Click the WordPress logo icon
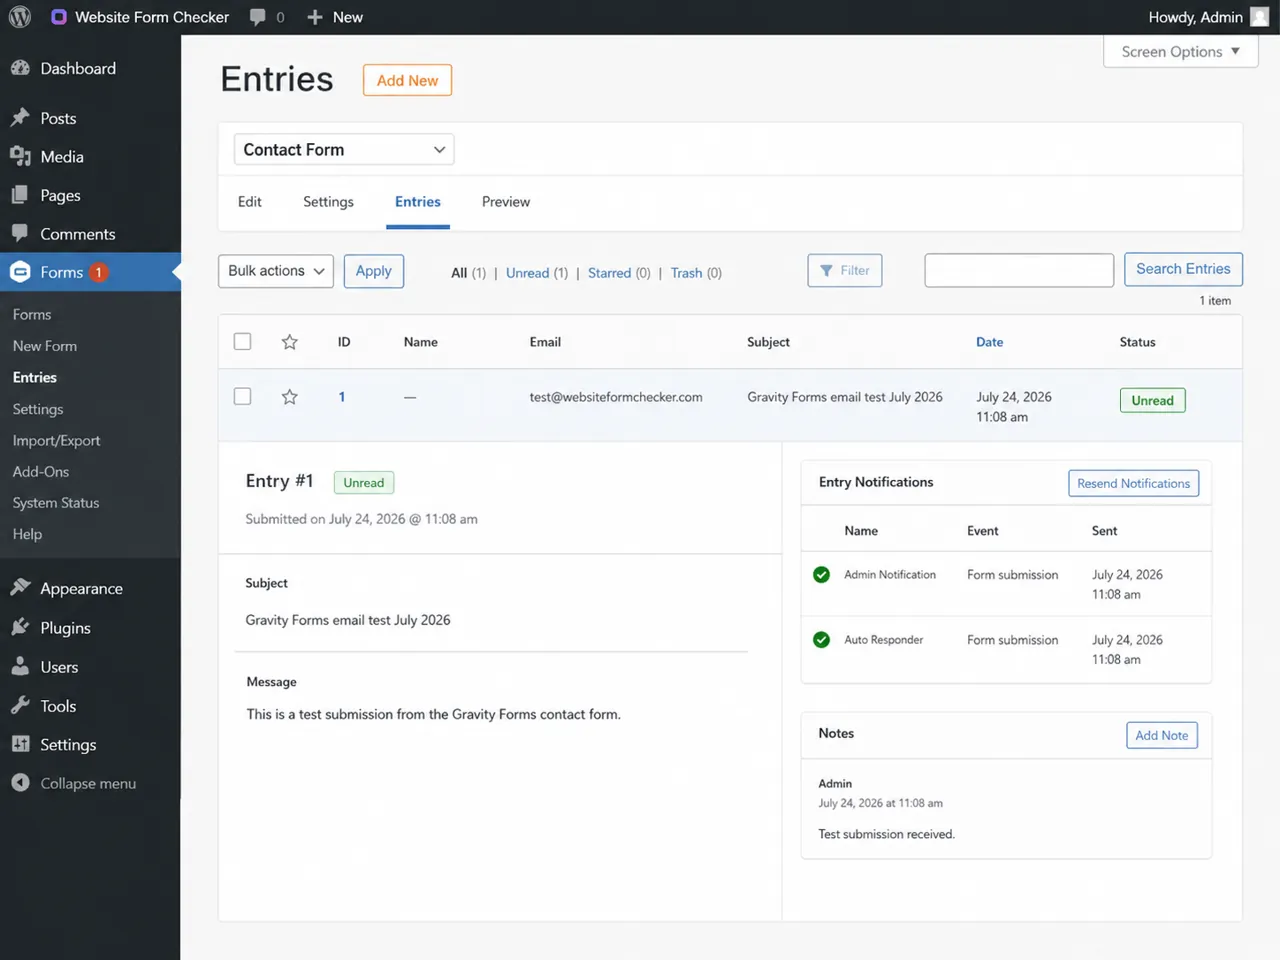 pyautogui.click(x=19, y=17)
